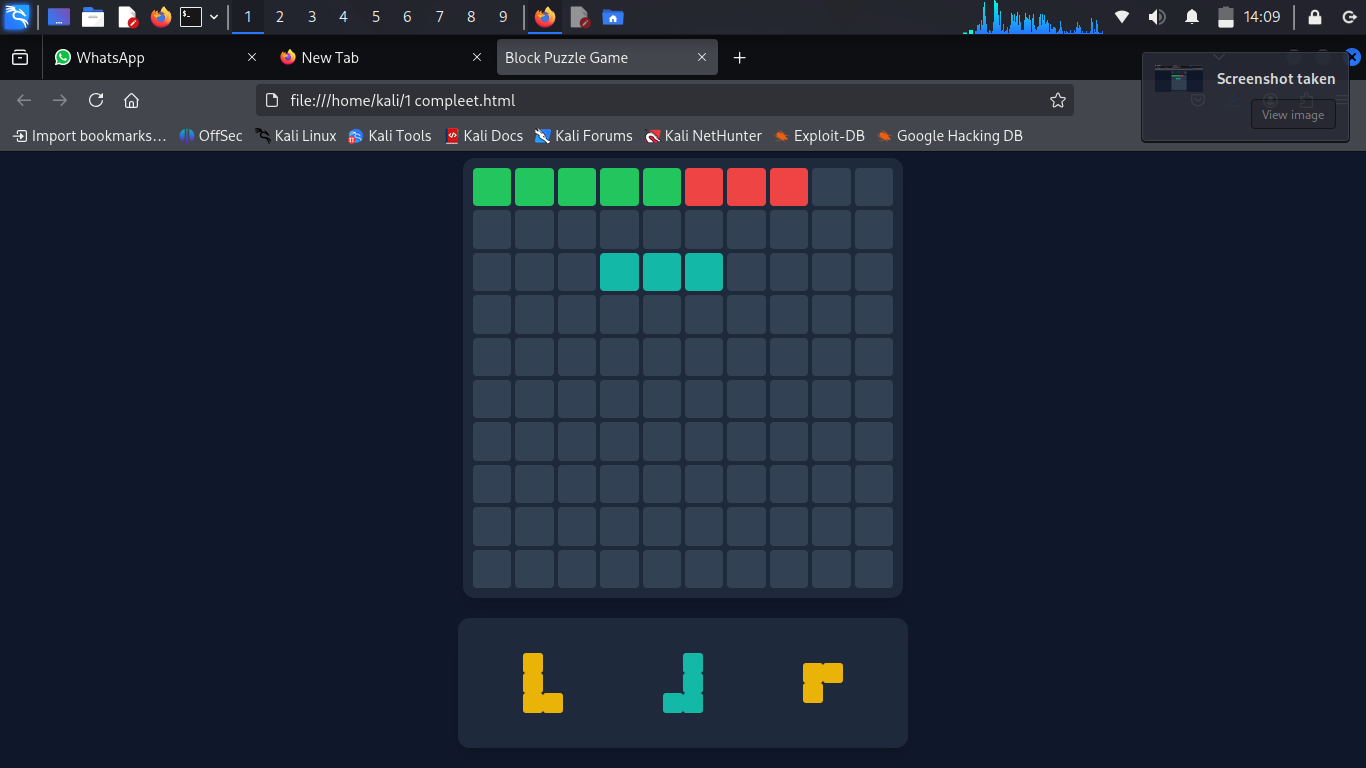Mute sound using the volume tray icon

(1157, 17)
